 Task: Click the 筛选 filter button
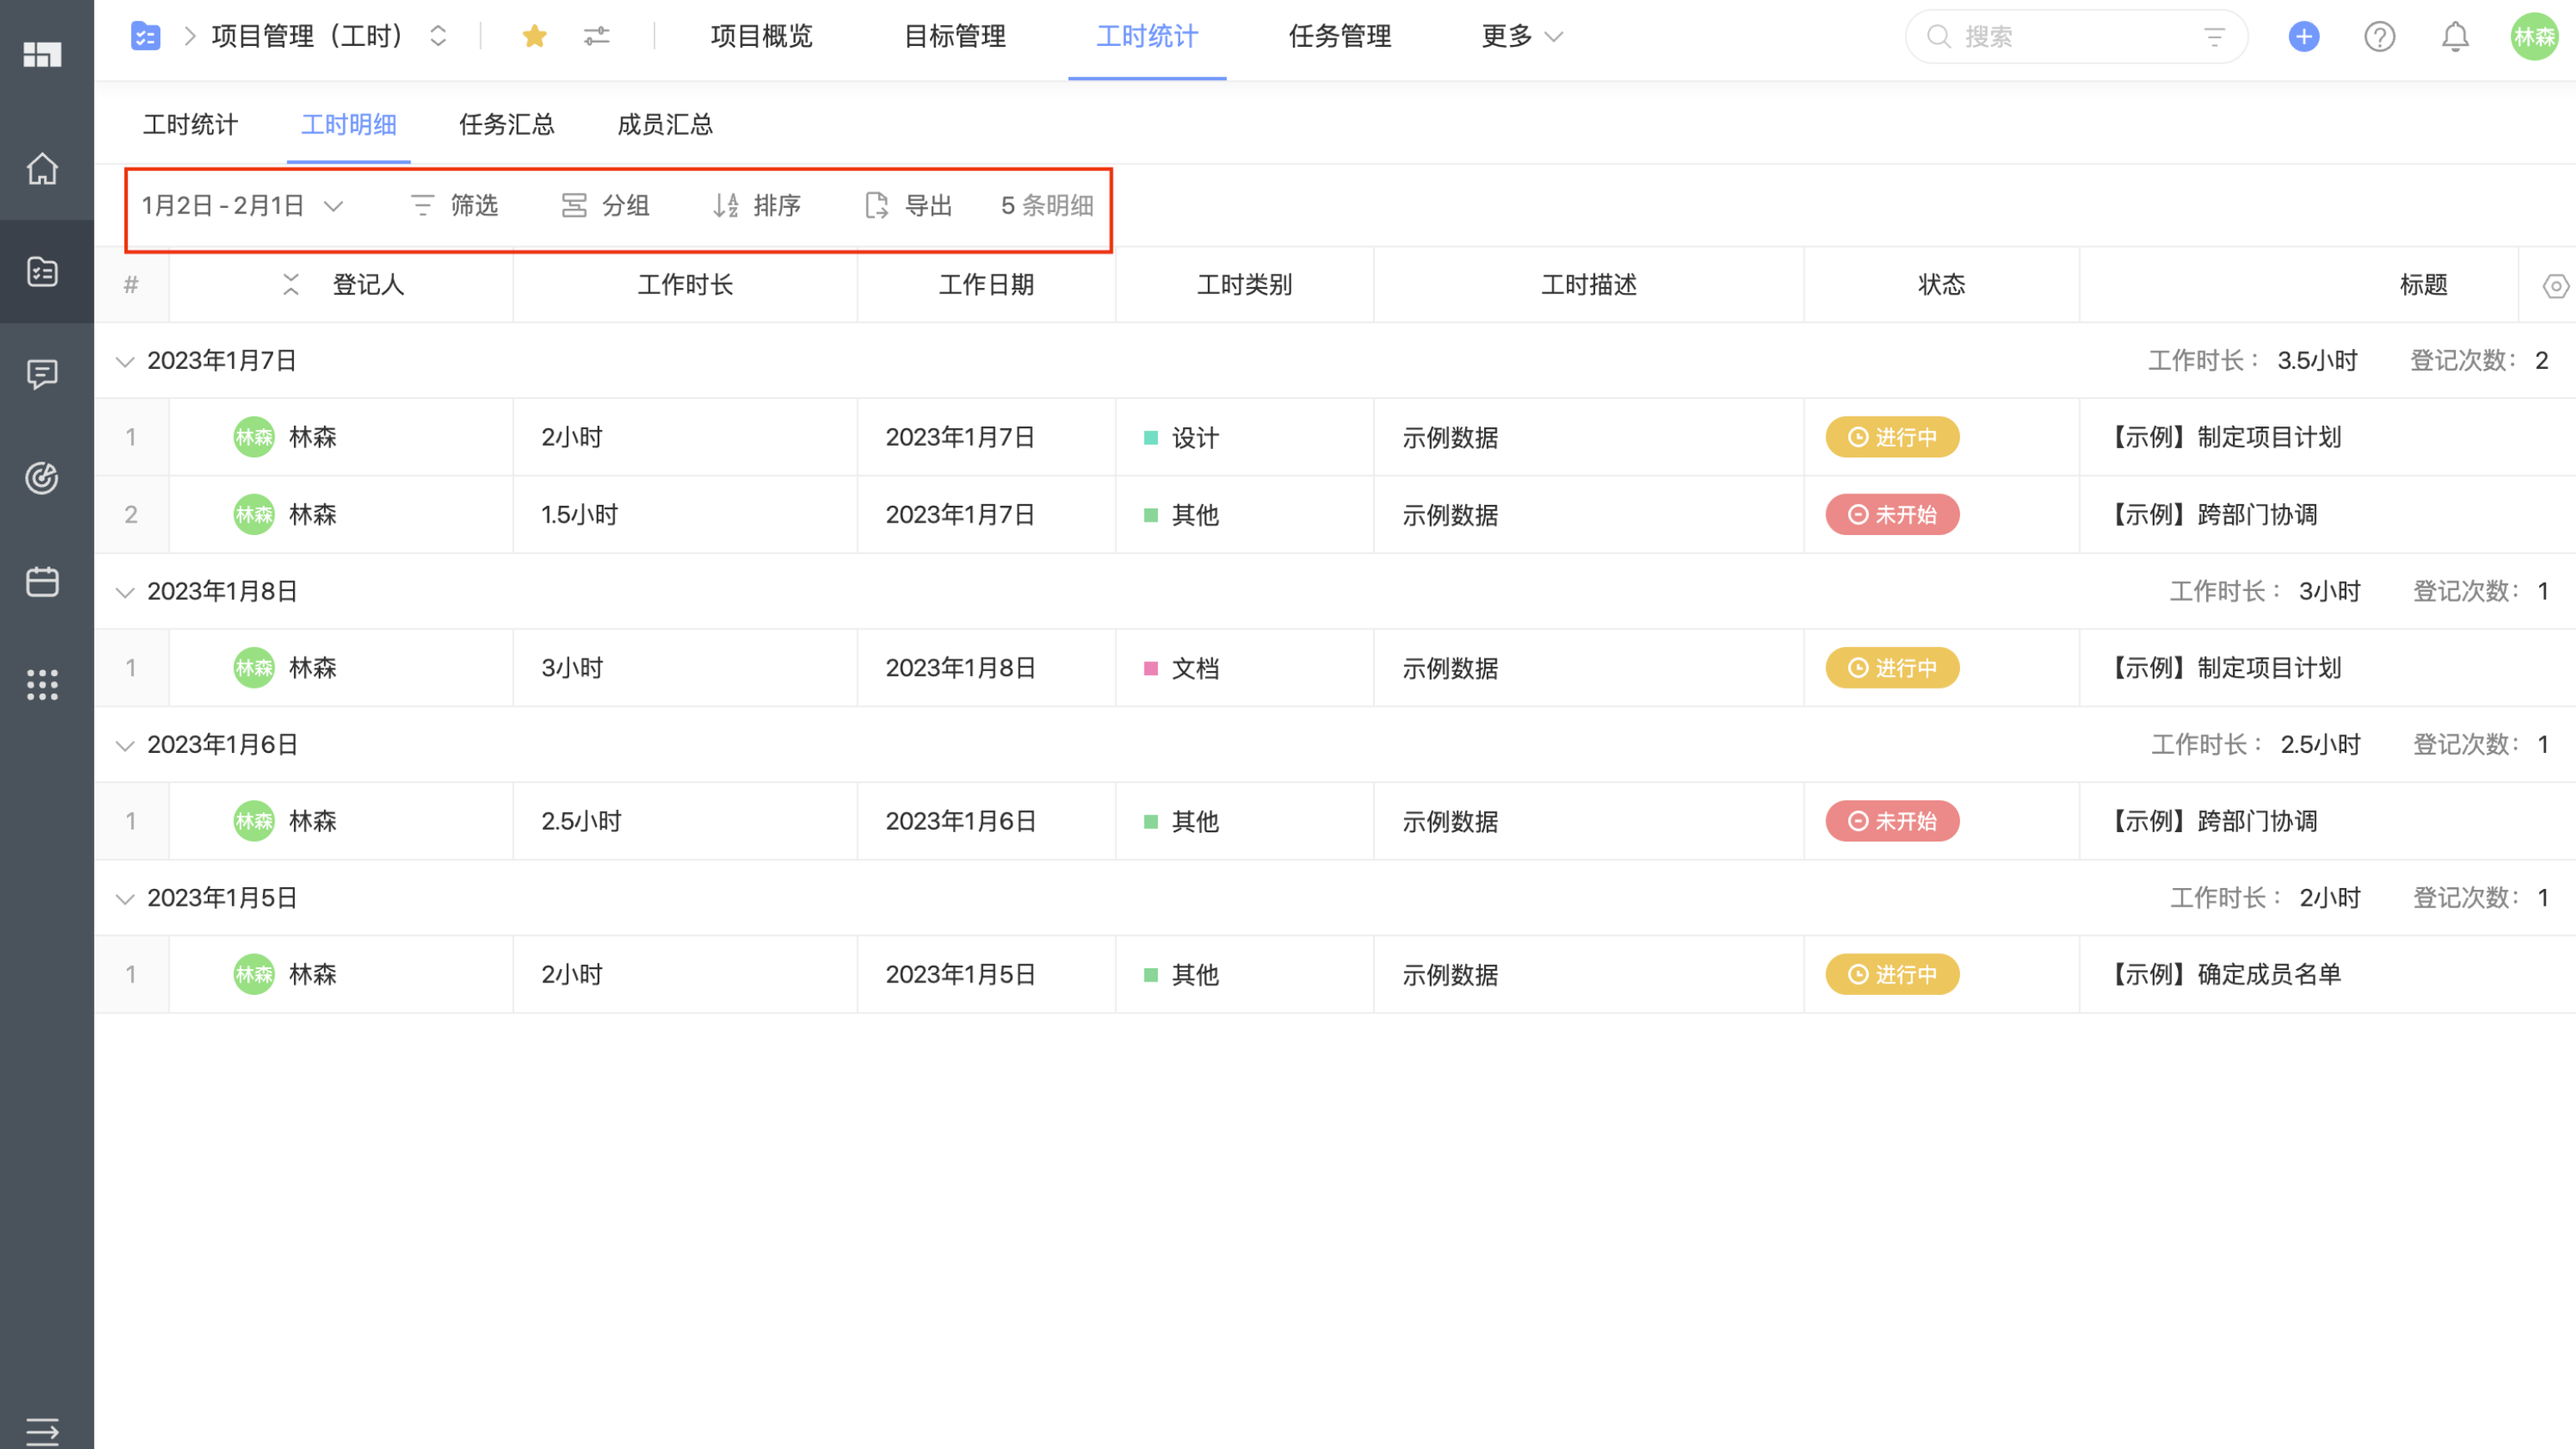pyautogui.click(x=454, y=206)
